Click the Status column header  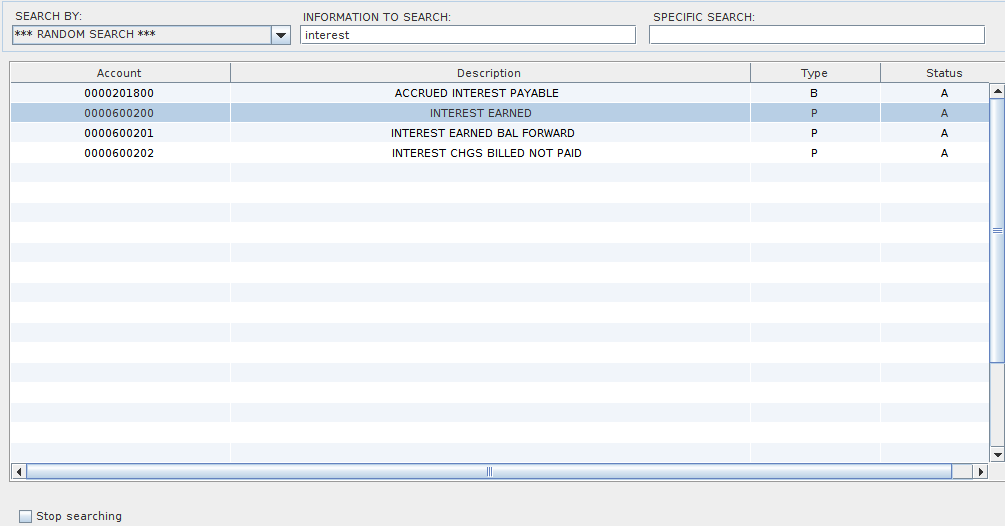pyautogui.click(x=943, y=73)
